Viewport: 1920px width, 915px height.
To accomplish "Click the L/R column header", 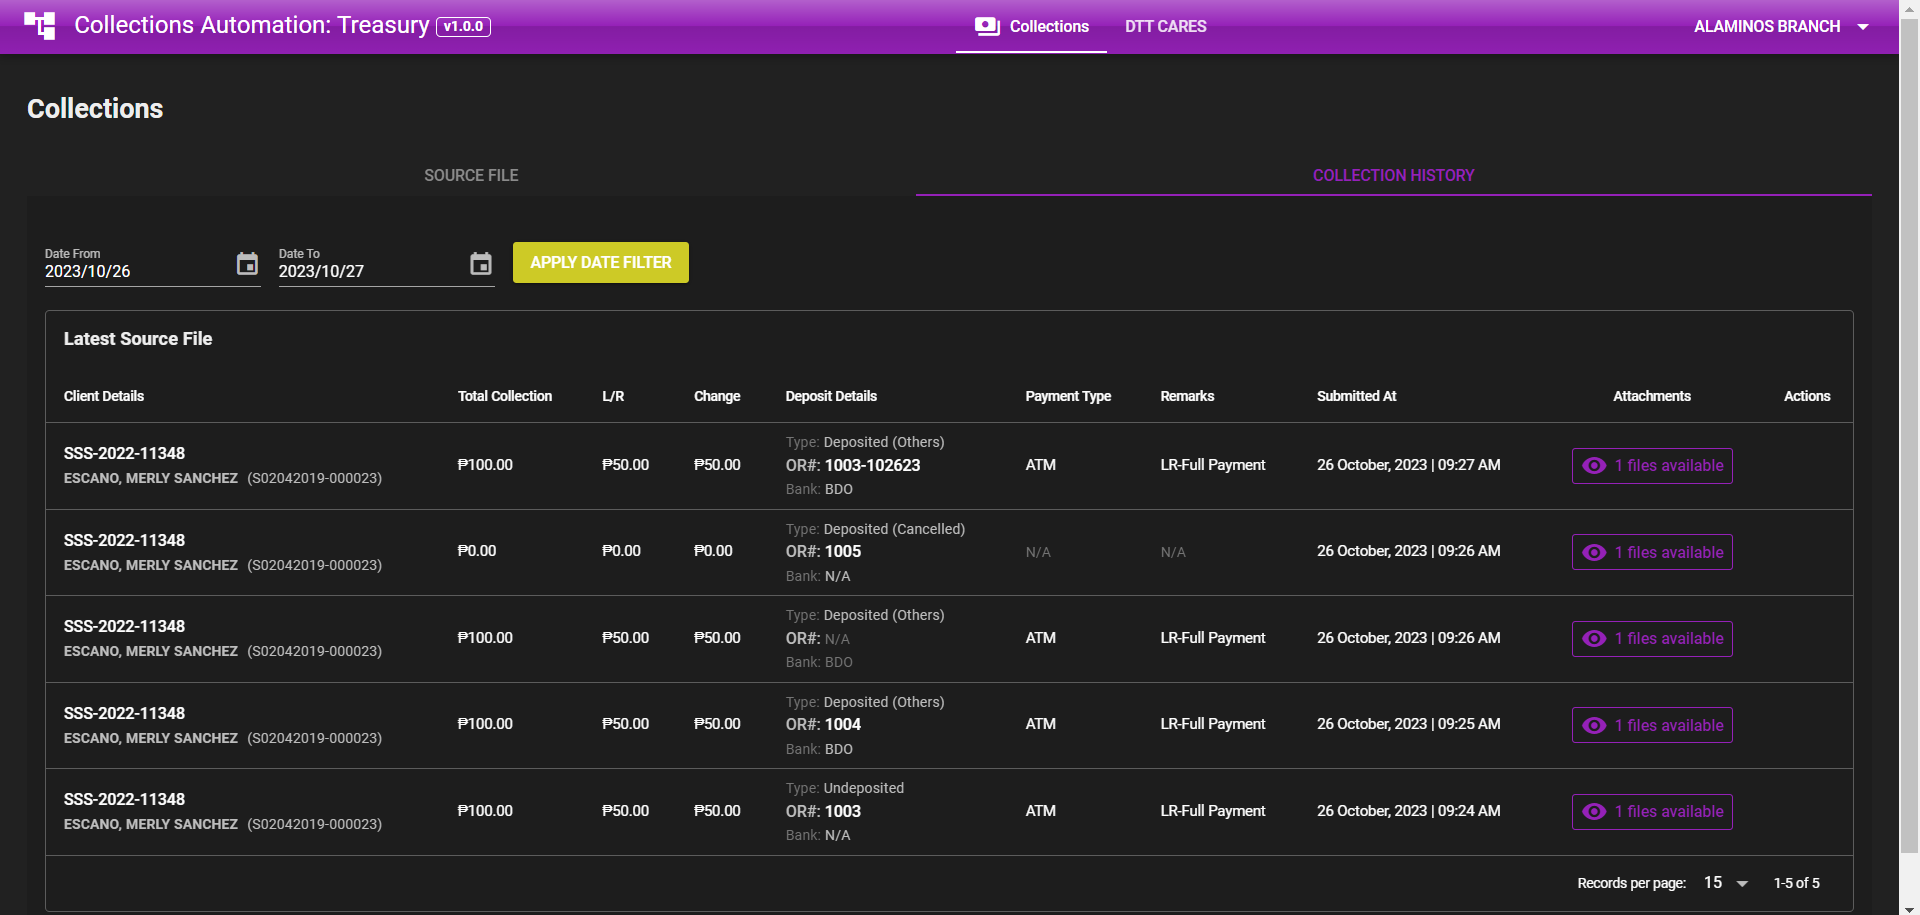I will (x=613, y=397).
